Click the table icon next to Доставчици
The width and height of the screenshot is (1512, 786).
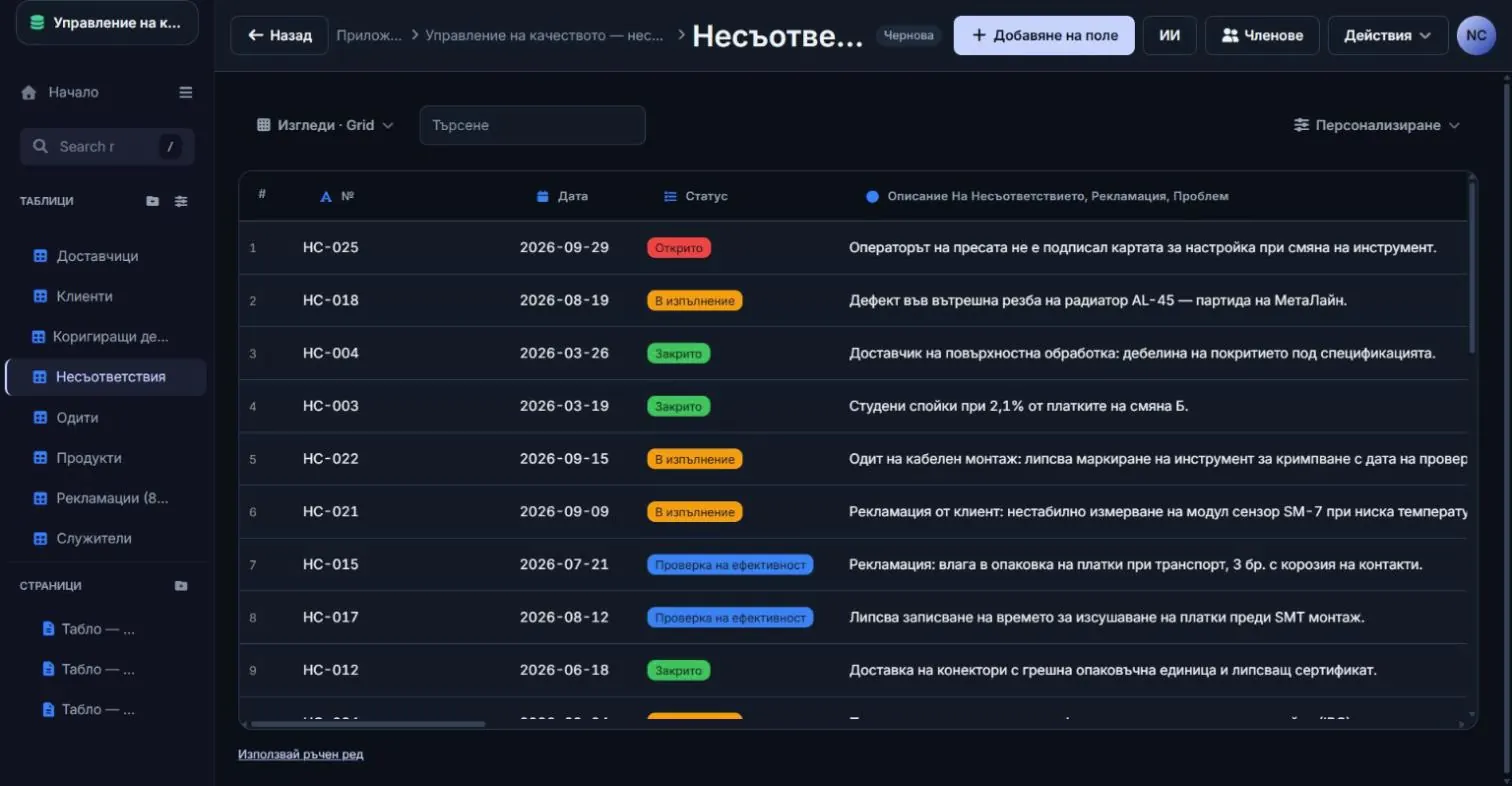pyautogui.click(x=40, y=256)
